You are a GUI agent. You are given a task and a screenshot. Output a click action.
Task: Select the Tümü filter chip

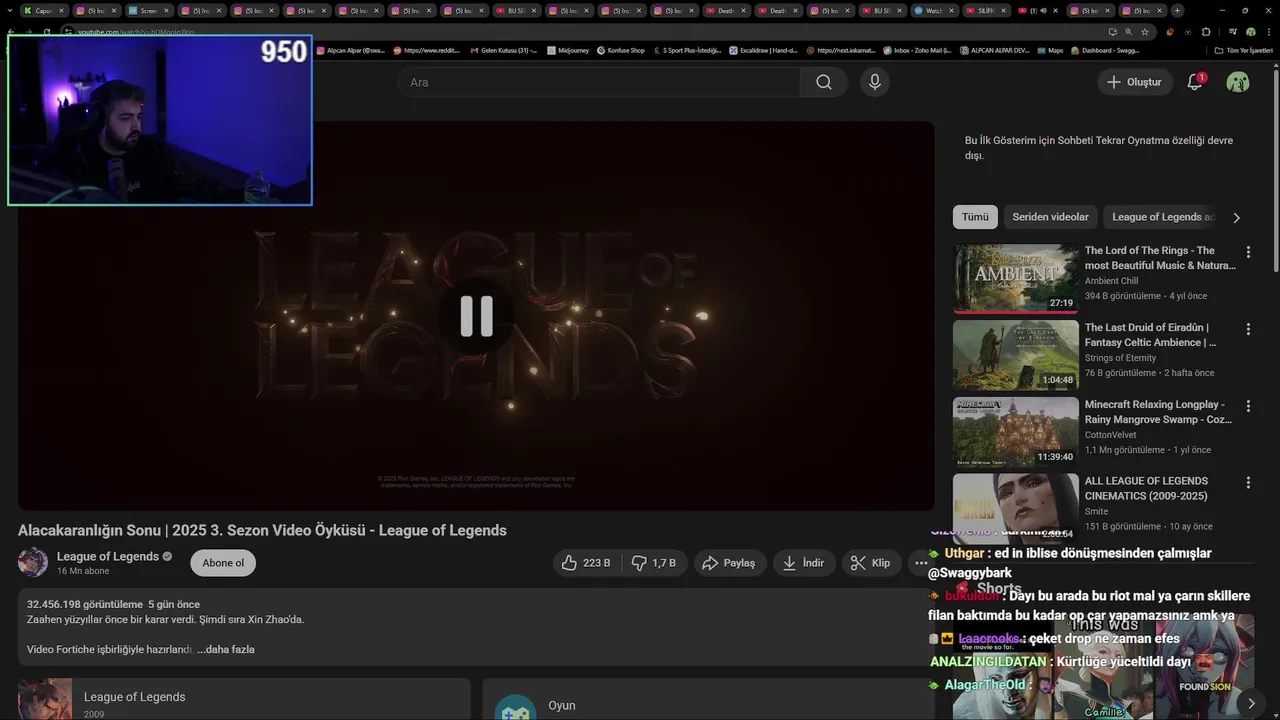click(x=975, y=217)
